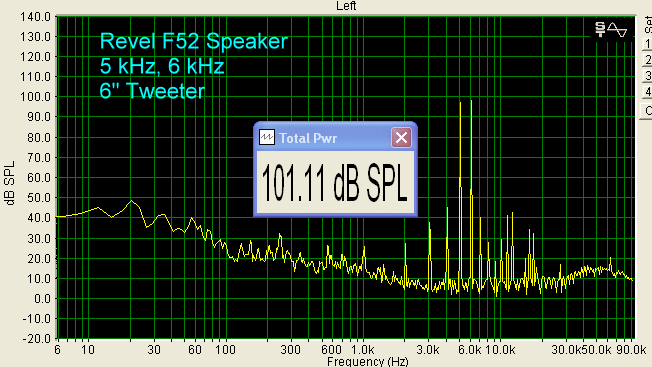Click the 101.11 dB SPL readout value
The image size is (652, 367).
[x=335, y=183]
